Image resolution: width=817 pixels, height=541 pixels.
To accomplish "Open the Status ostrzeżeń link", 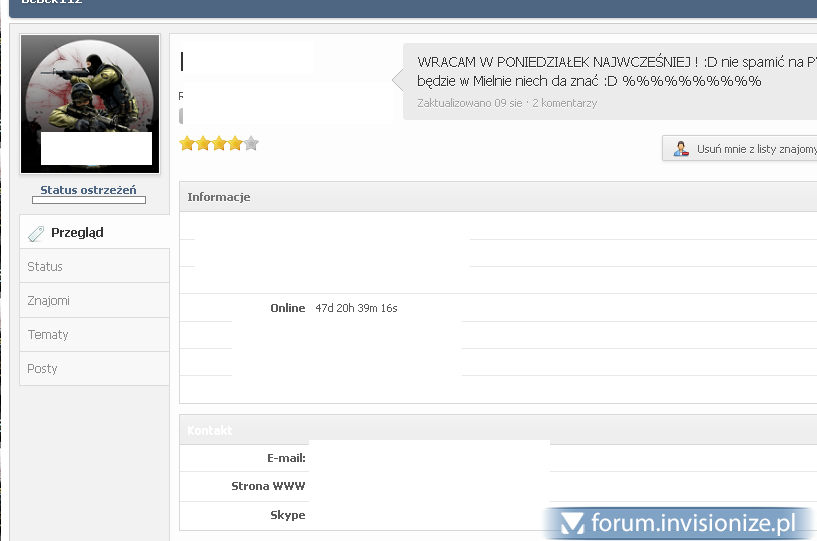I will pos(88,190).
